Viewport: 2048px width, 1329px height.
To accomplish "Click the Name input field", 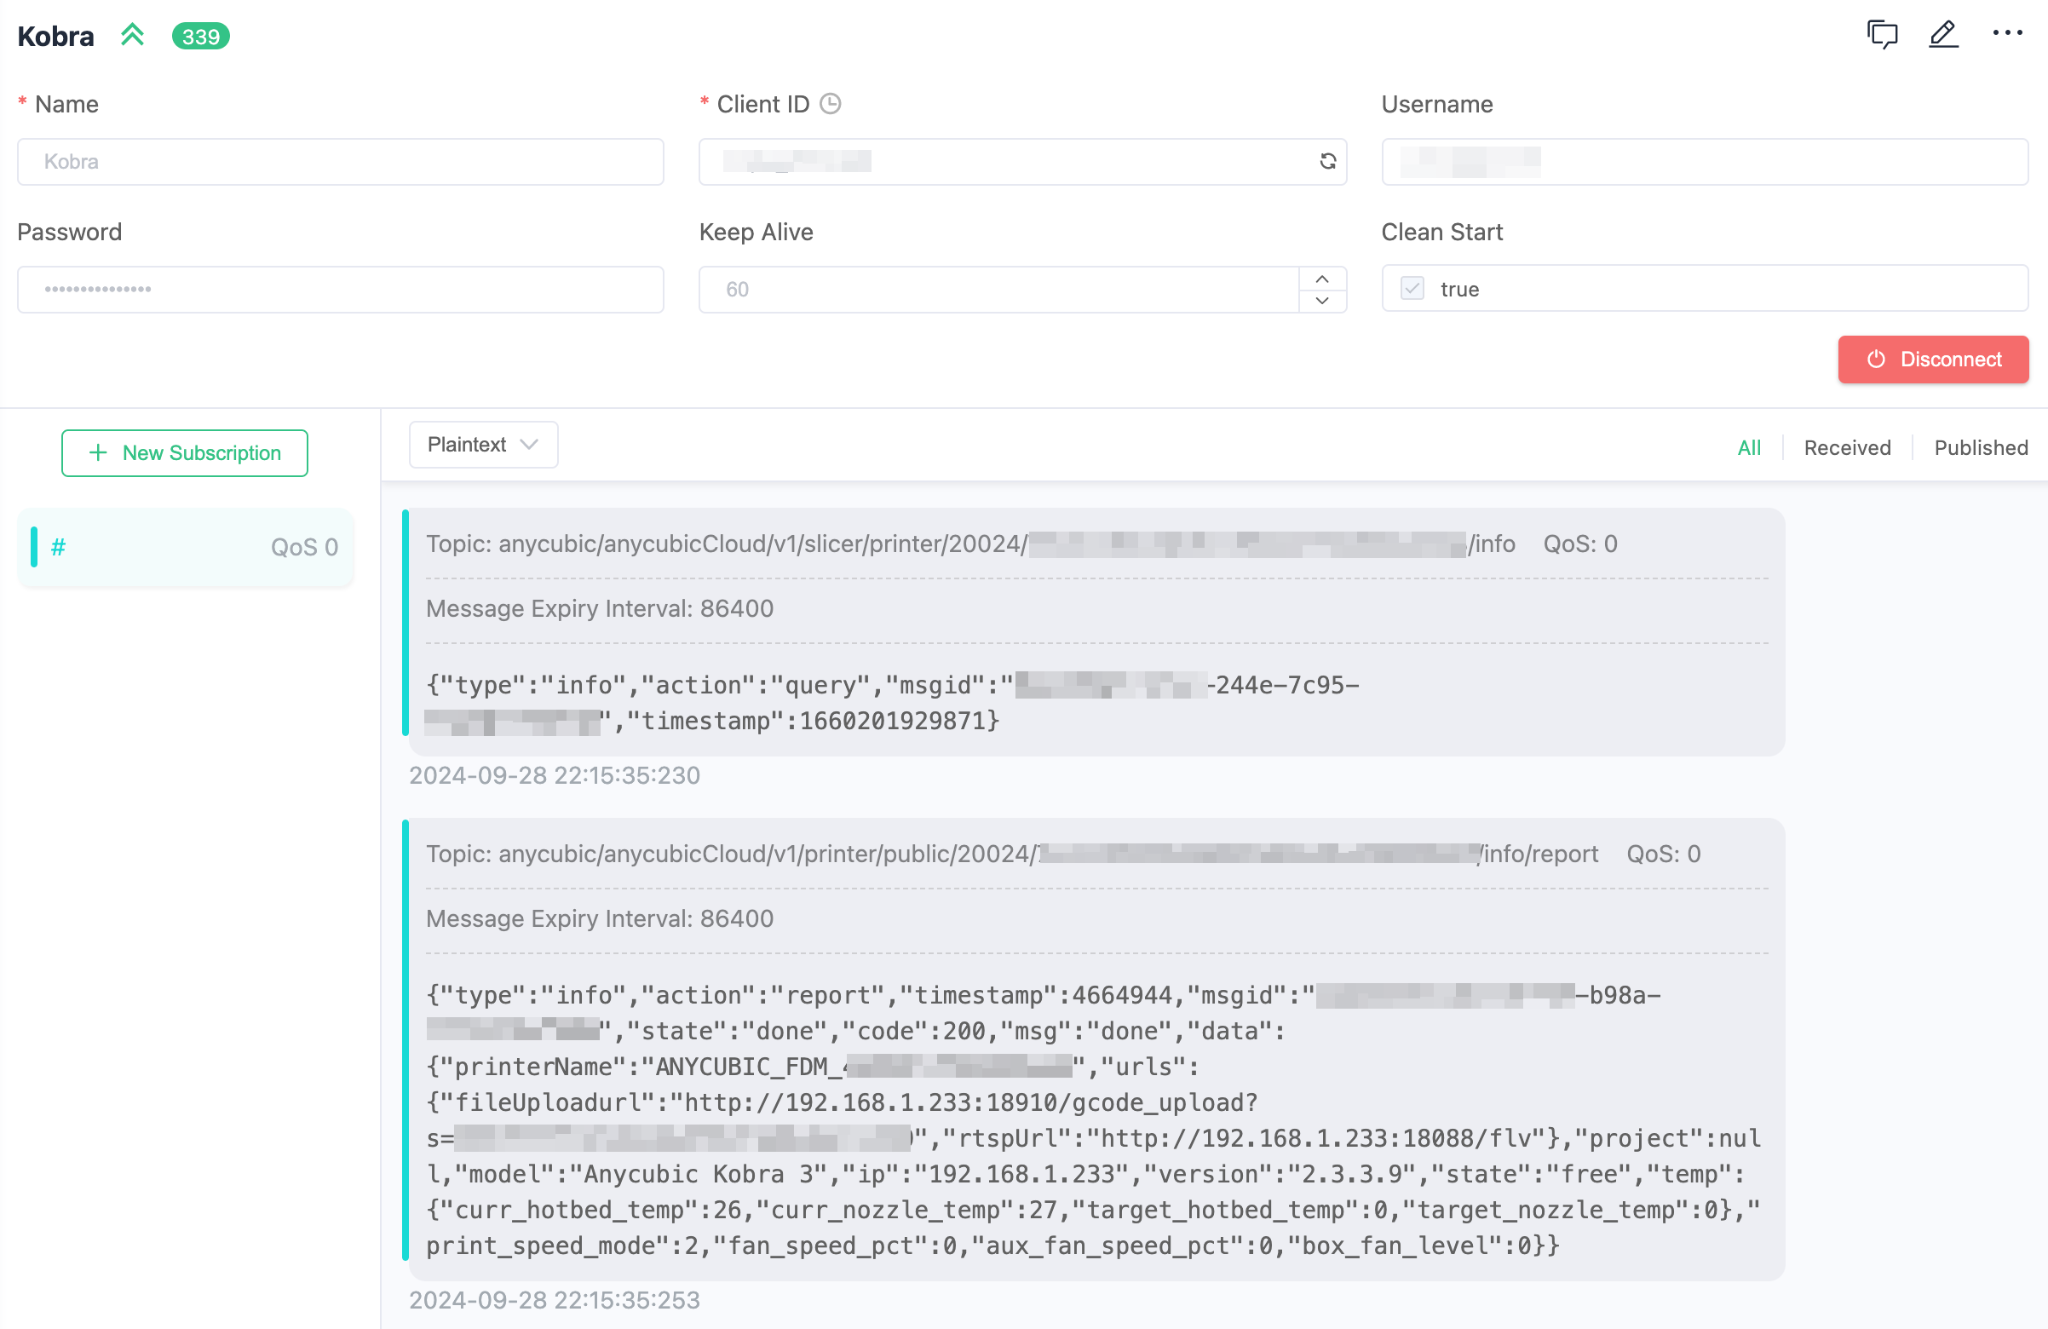I will (340, 162).
